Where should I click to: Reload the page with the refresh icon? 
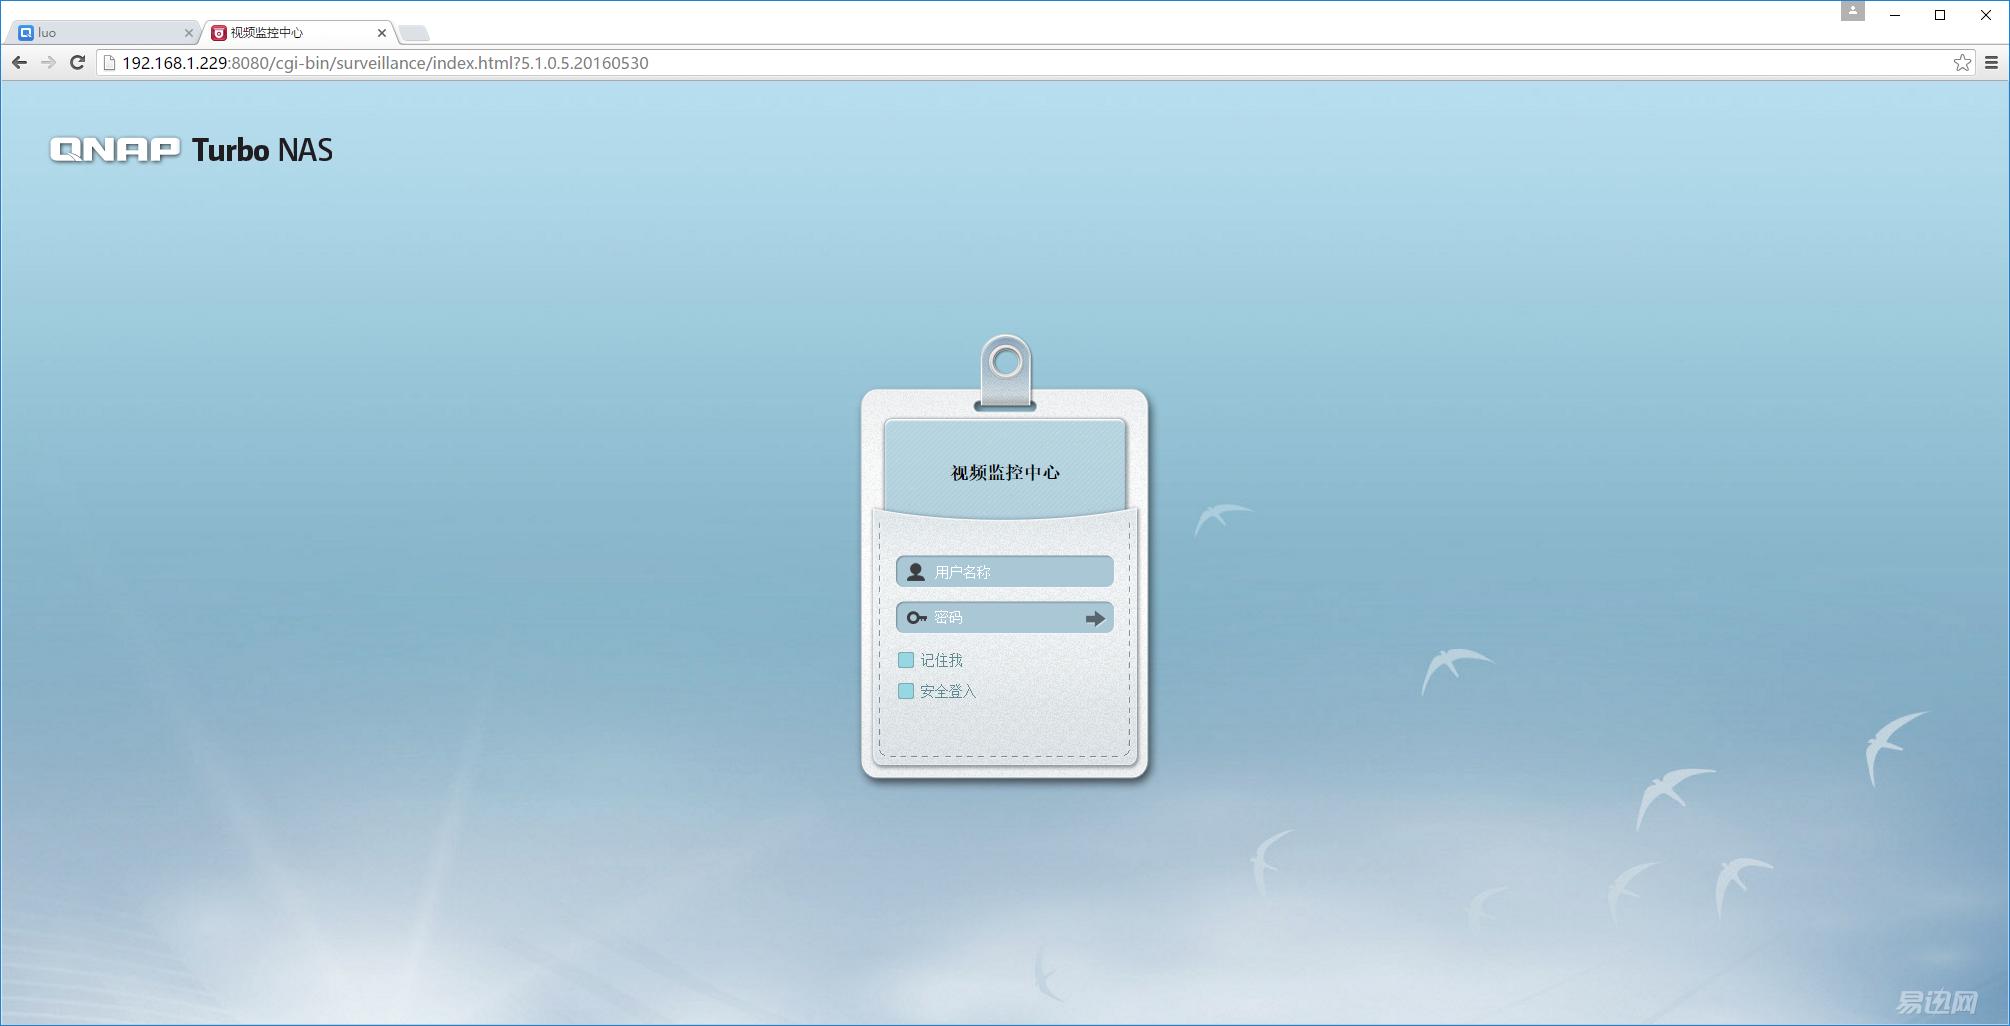pos(77,63)
